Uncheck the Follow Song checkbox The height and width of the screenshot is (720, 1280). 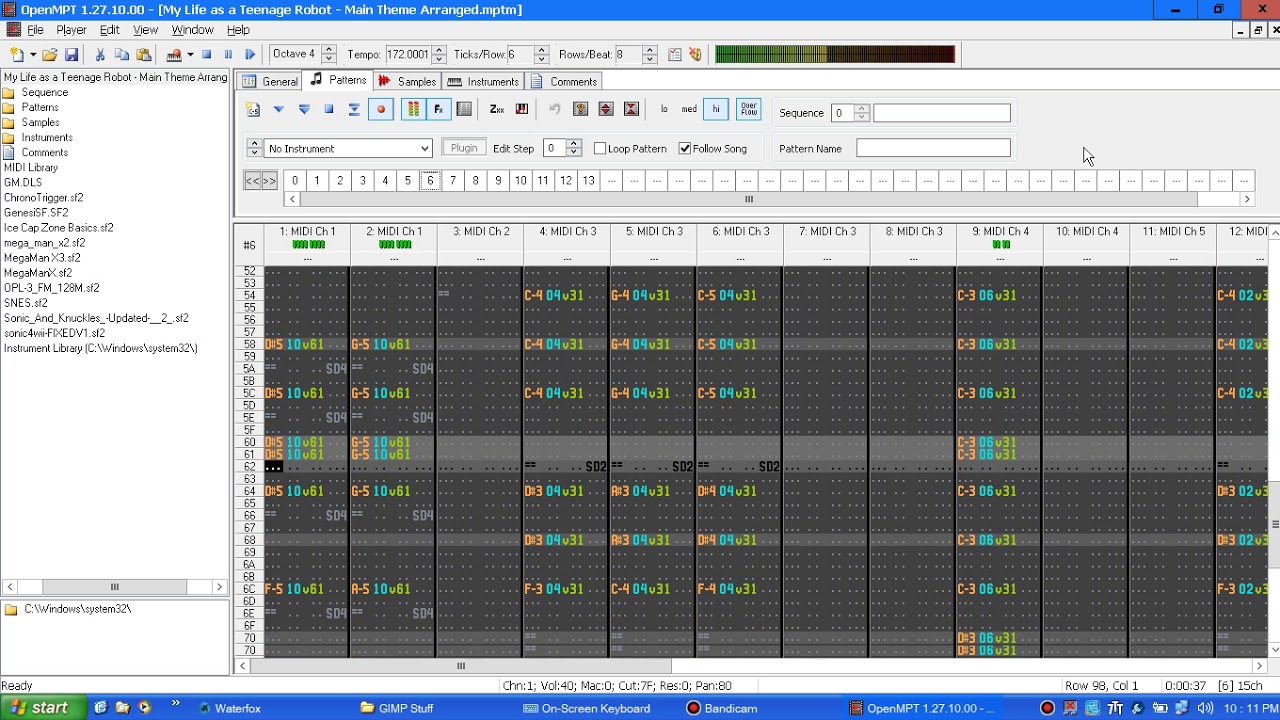[685, 149]
